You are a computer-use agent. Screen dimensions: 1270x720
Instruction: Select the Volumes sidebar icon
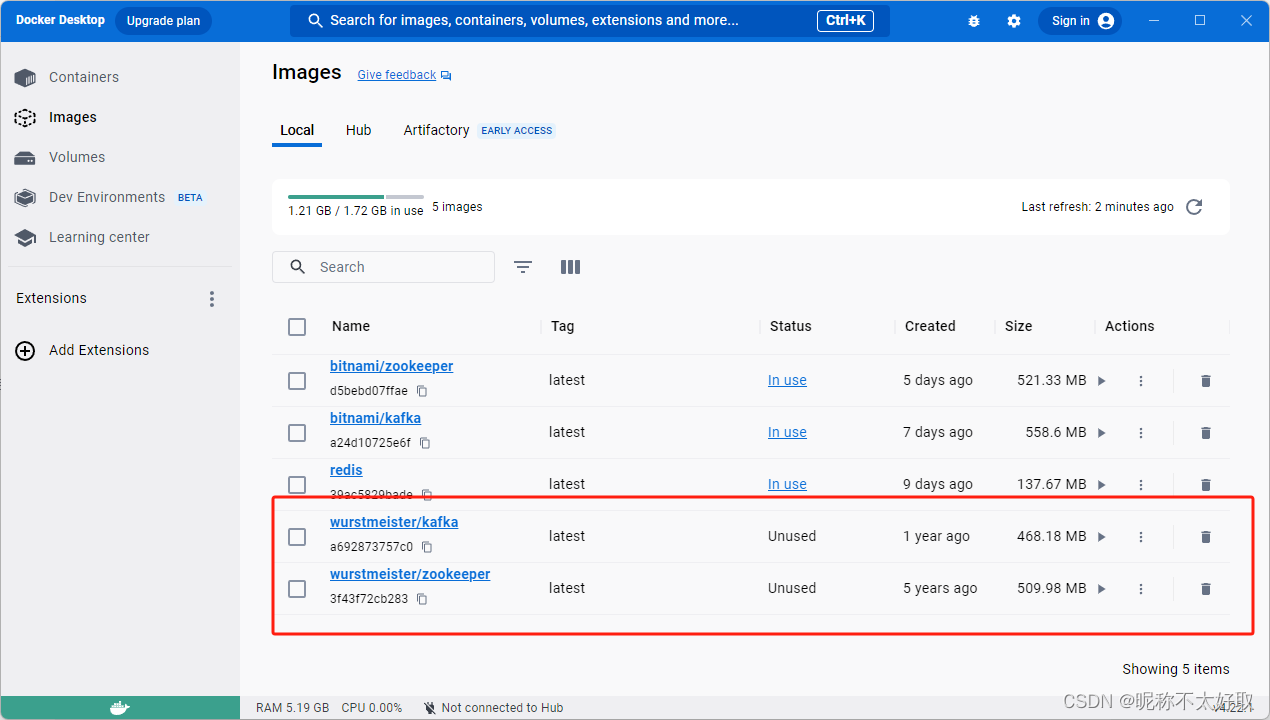(x=24, y=157)
